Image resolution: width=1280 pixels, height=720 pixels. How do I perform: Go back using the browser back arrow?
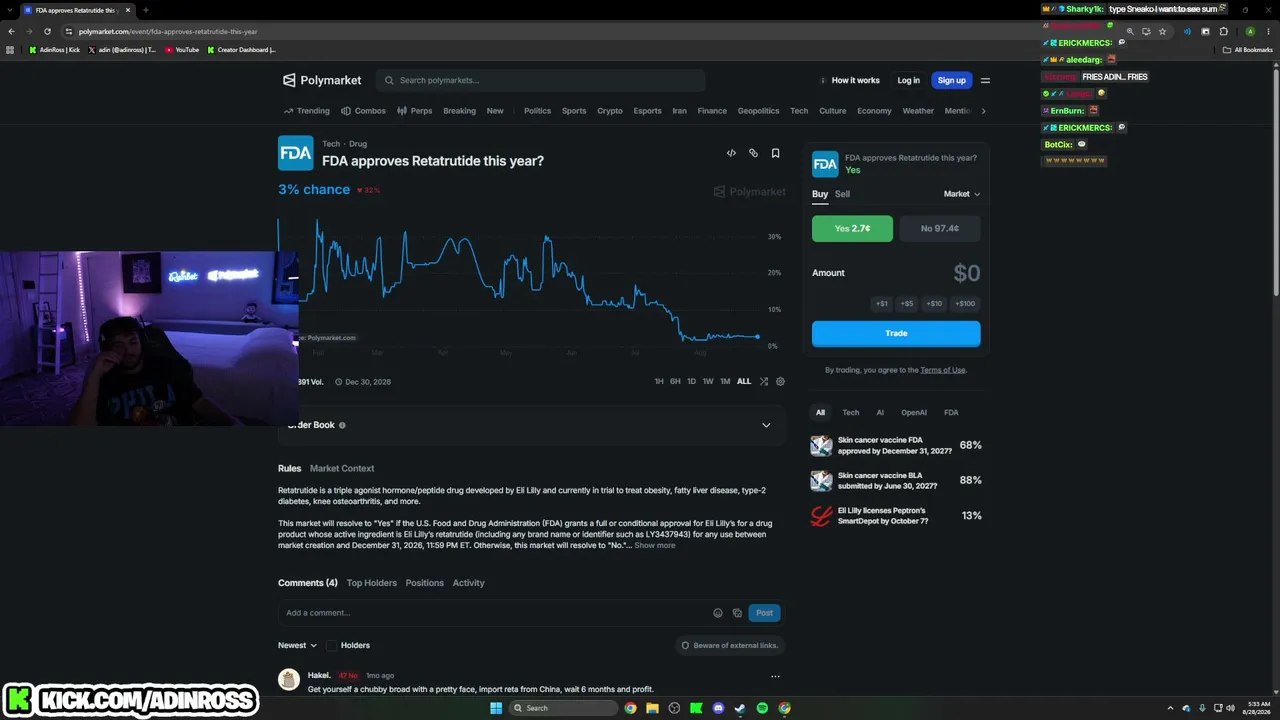[11, 31]
